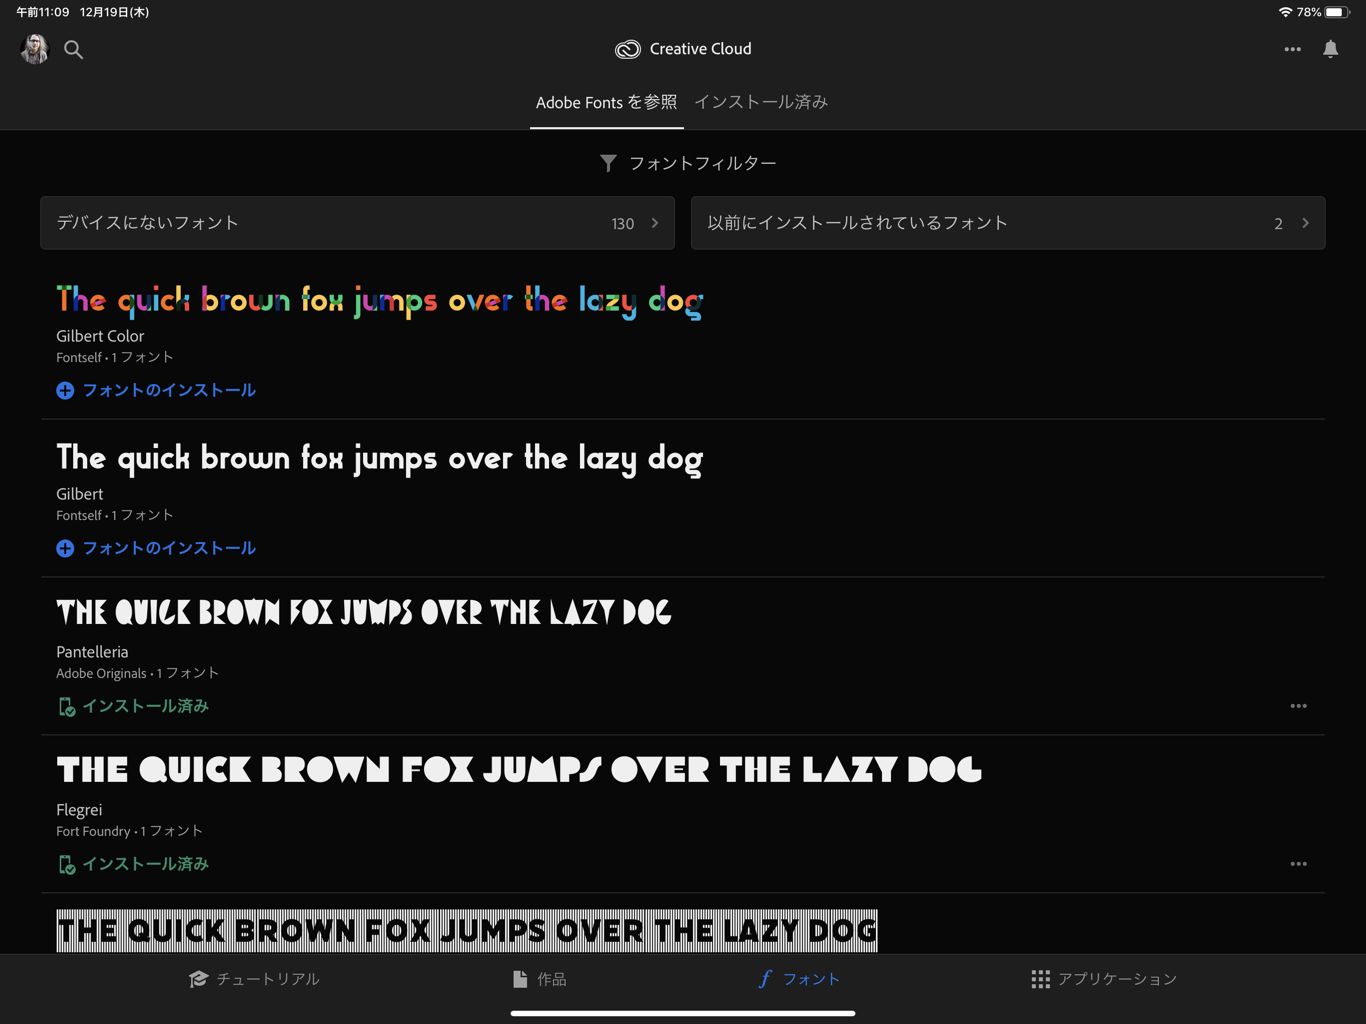Open Flegrei font preview sample
The width and height of the screenshot is (1366, 1024).
click(519, 769)
